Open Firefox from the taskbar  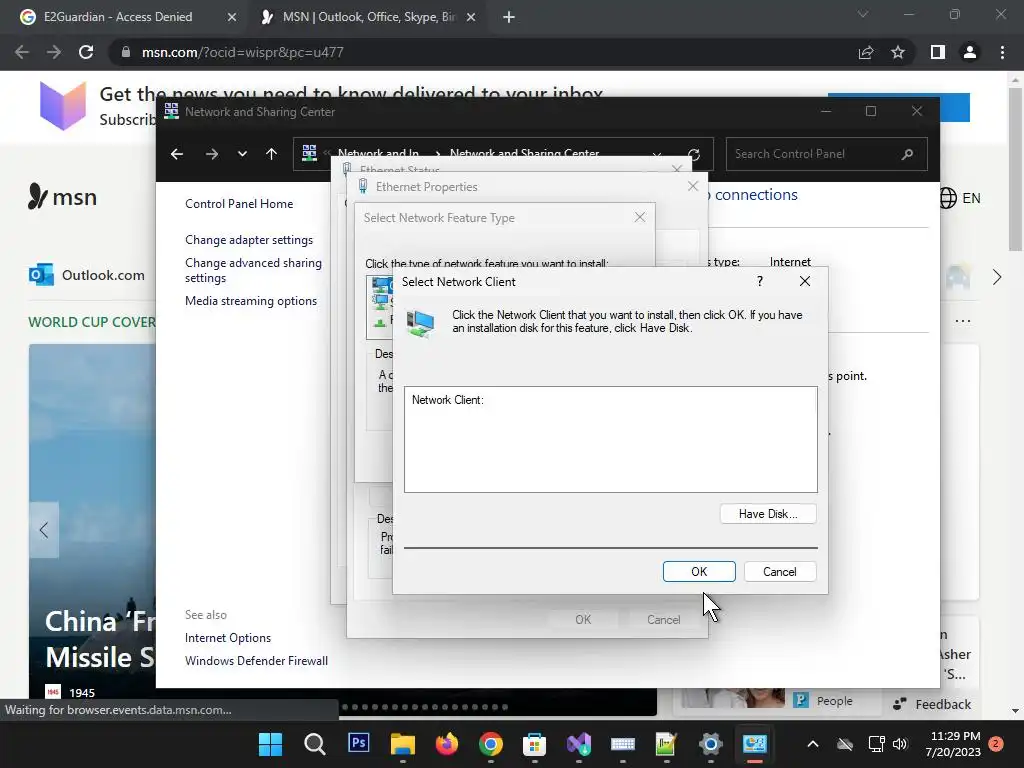[447, 744]
